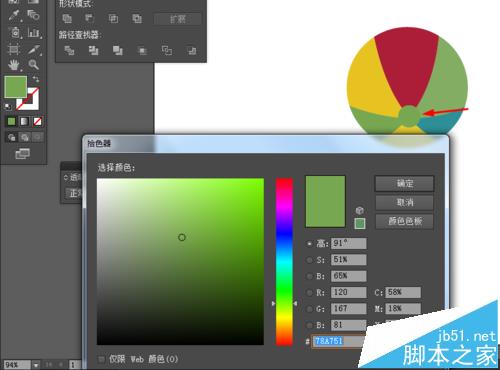Click the large green color preview
This screenshot has height=370, width=500.
[x=325, y=202]
